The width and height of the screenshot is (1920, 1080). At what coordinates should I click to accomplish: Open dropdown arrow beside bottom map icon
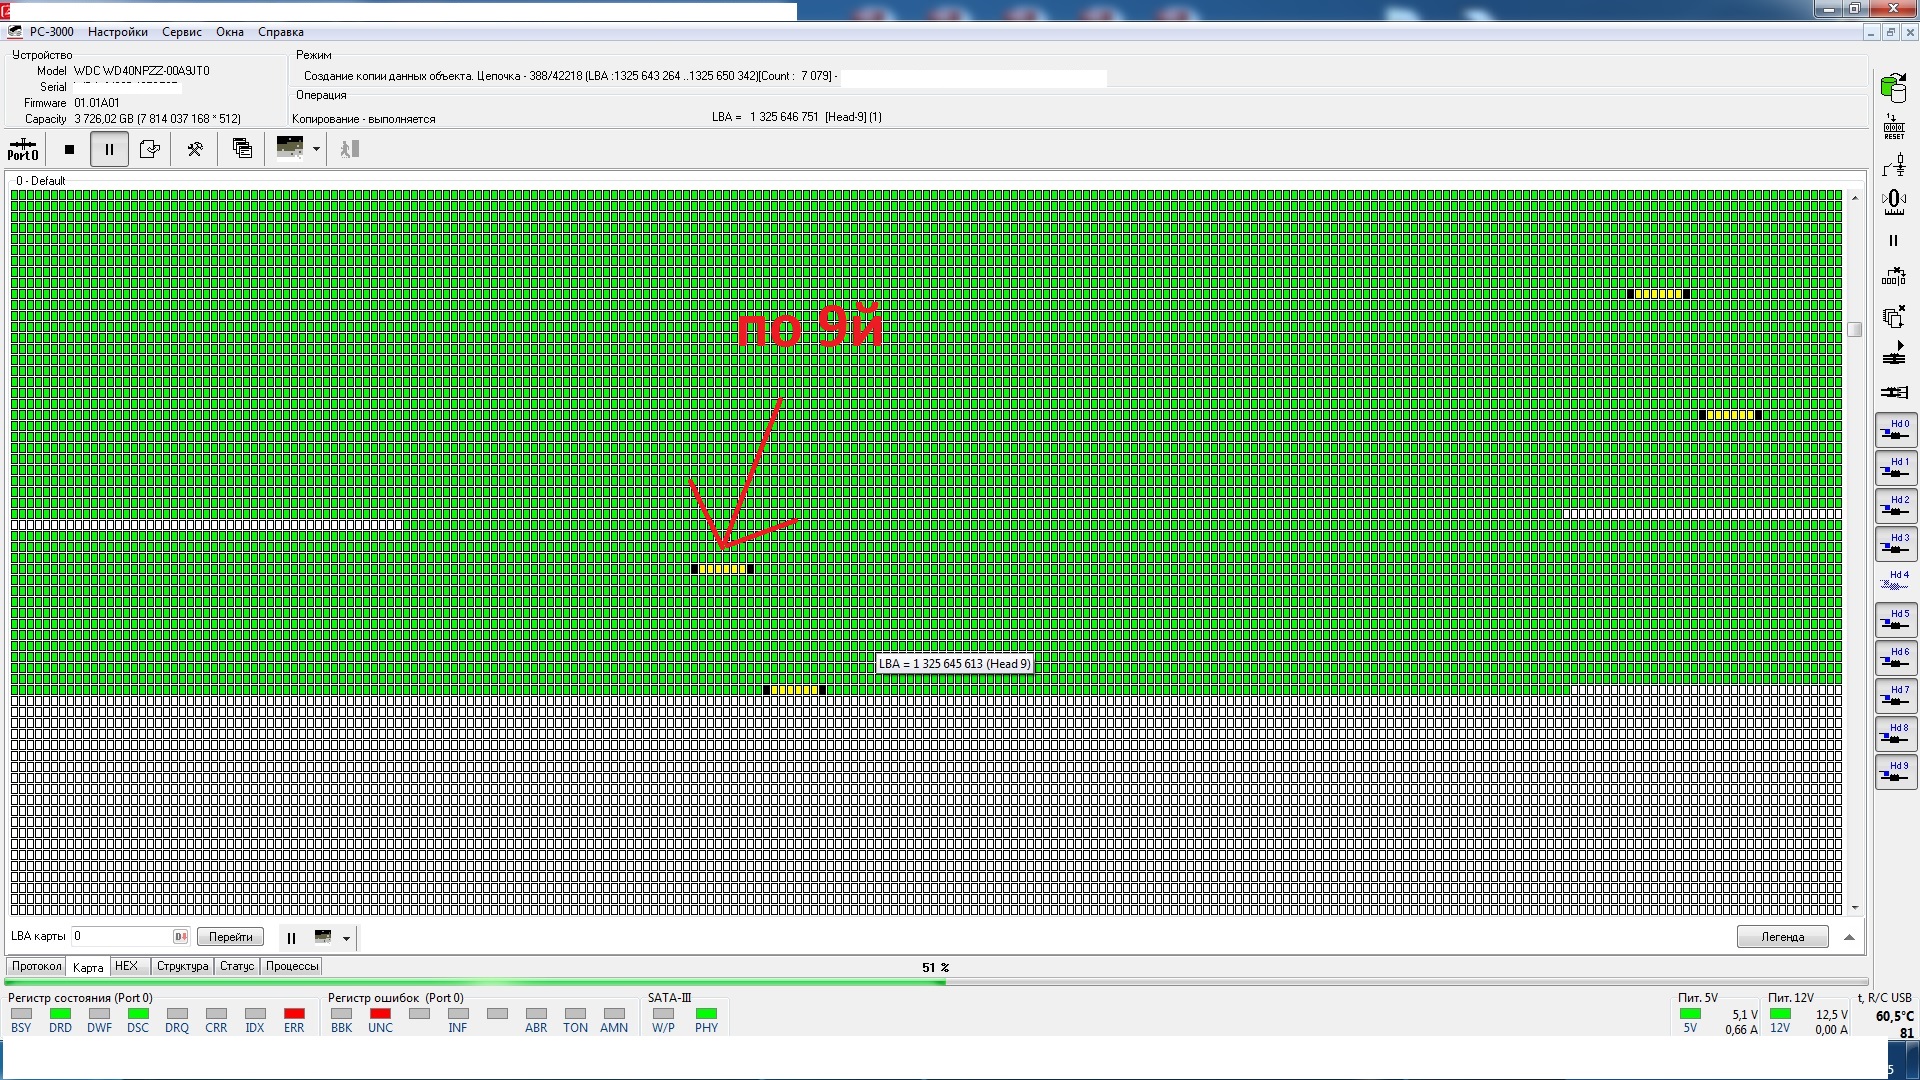click(346, 938)
